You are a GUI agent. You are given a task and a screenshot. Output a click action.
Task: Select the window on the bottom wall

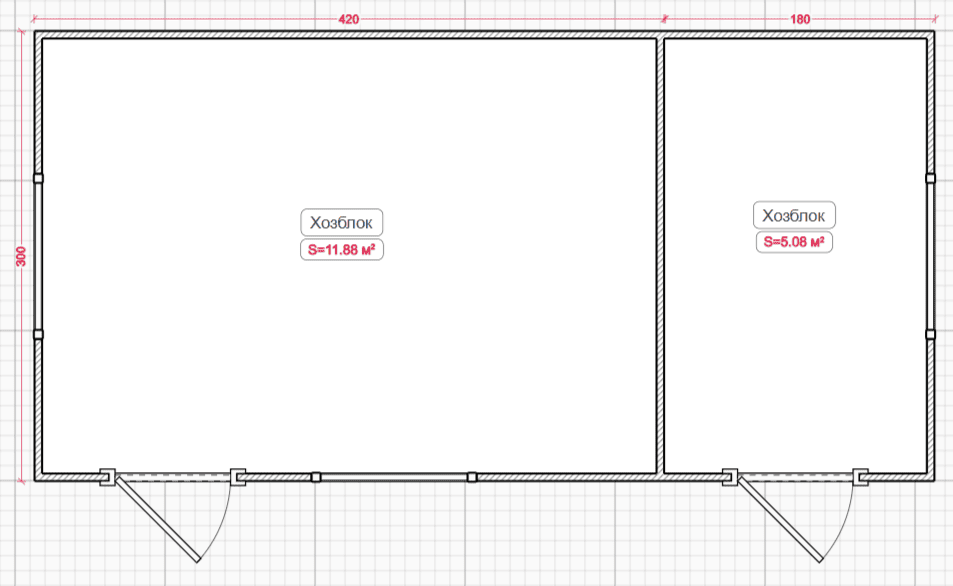coord(394,477)
